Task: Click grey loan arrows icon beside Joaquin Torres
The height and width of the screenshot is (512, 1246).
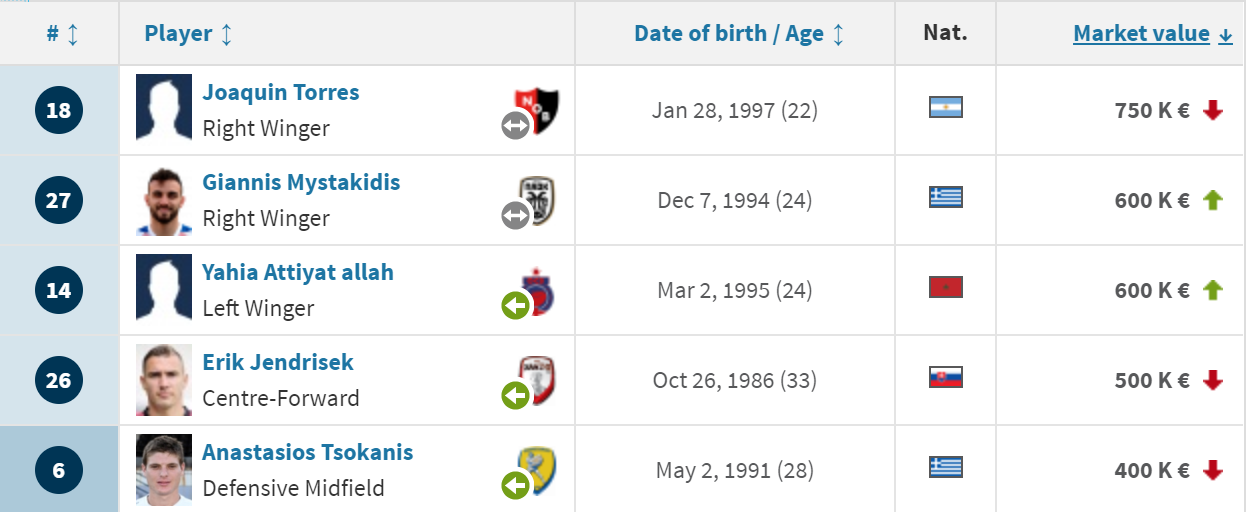Action: (x=515, y=125)
